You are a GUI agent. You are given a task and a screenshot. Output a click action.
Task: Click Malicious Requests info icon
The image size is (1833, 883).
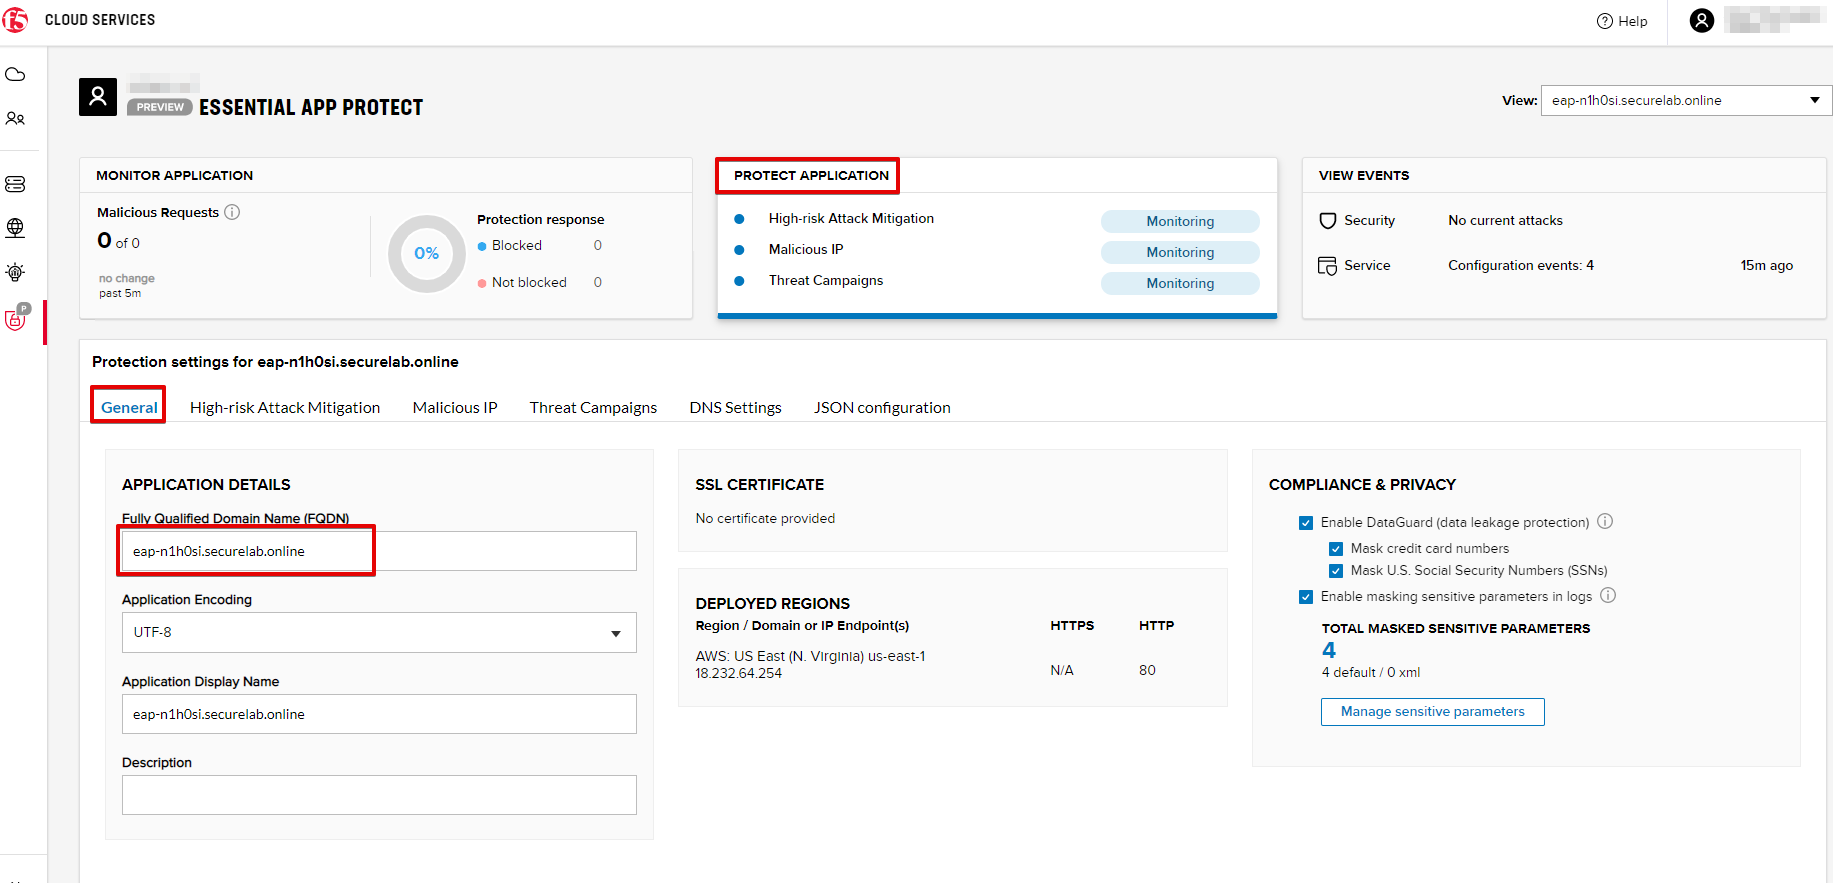(x=232, y=212)
